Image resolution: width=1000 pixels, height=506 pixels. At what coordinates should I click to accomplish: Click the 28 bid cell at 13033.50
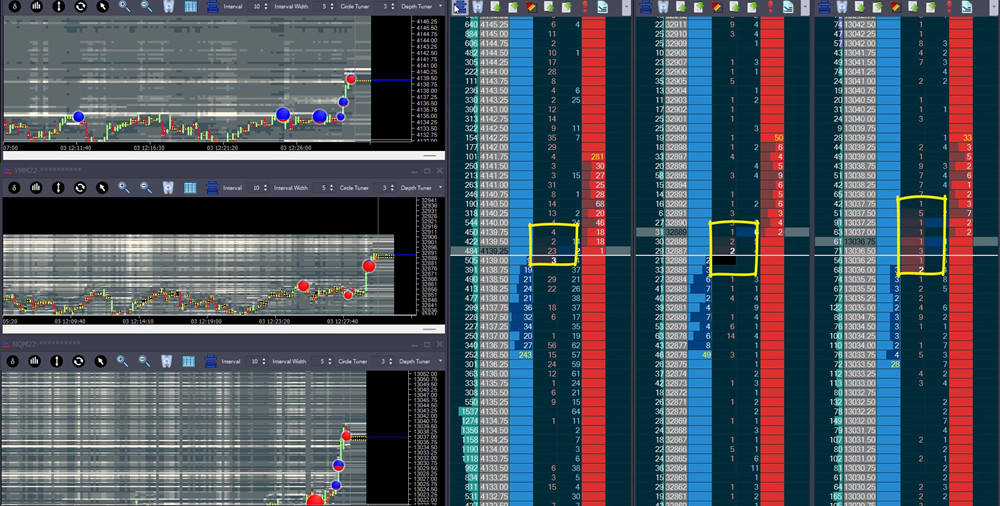click(890, 364)
